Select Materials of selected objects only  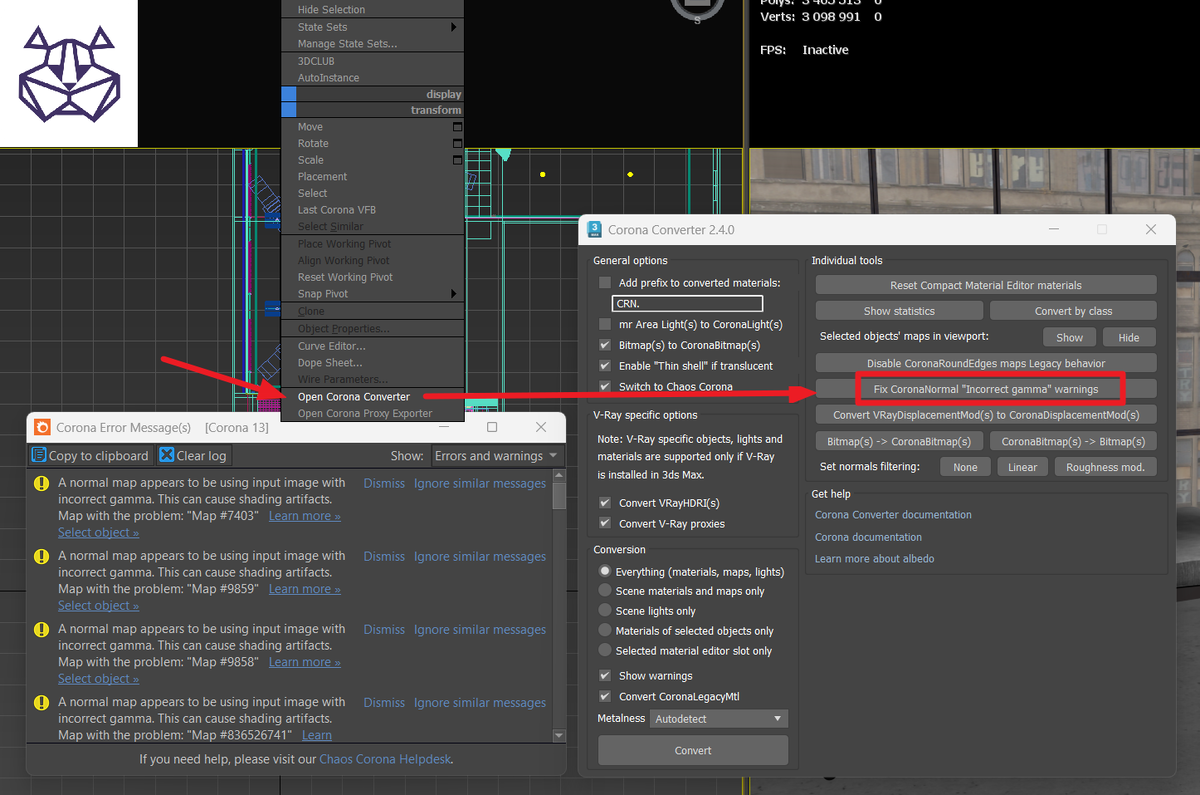tap(605, 630)
